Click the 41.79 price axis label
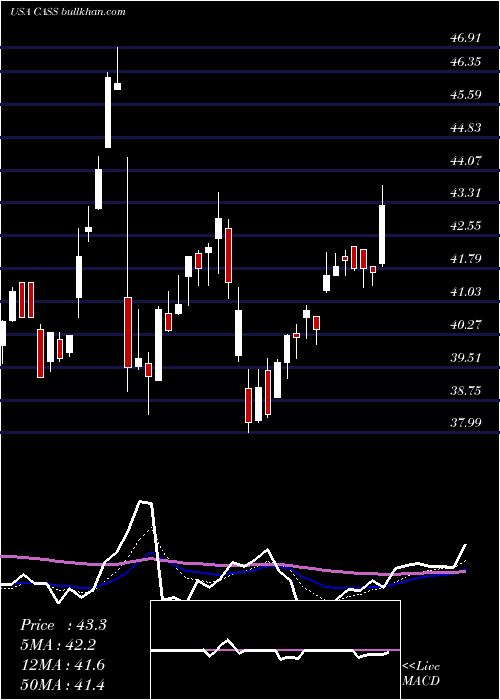The width and height of the screenshot is (500, 700). point(466,258)
